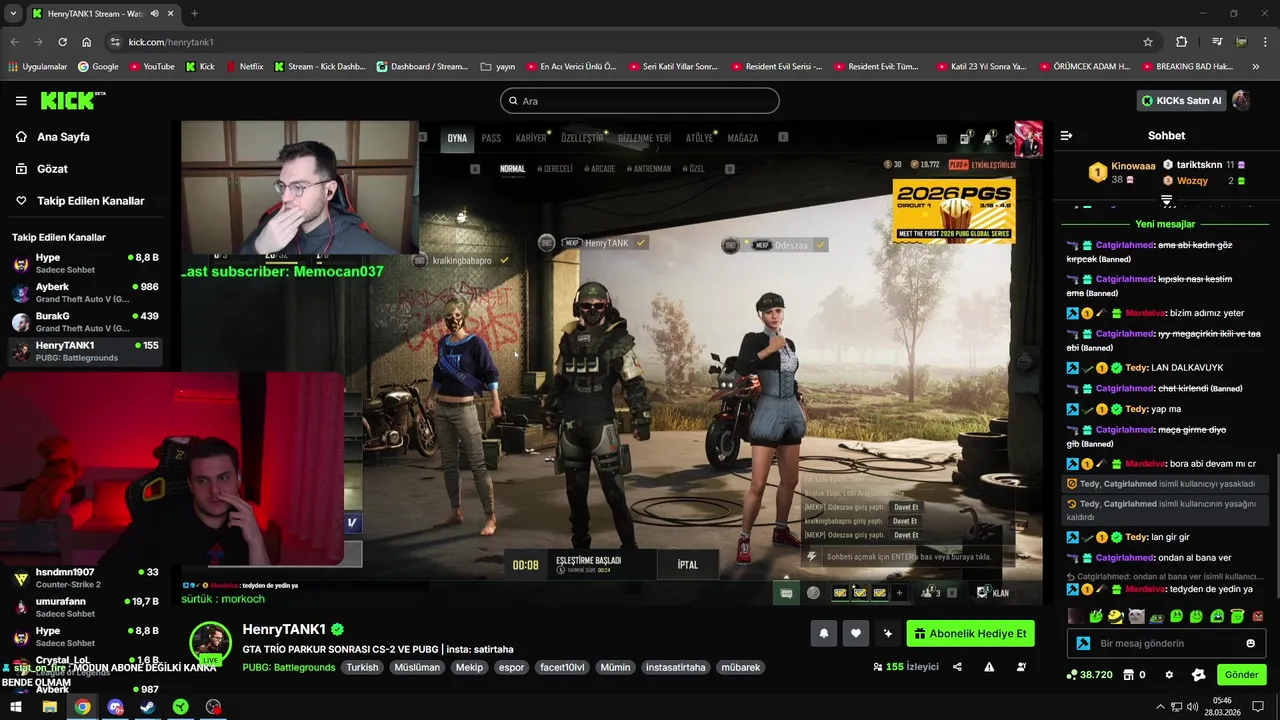Open Ayberk channel with 986 viewers
Viewport: 1280px width, 720px height.
86,293
